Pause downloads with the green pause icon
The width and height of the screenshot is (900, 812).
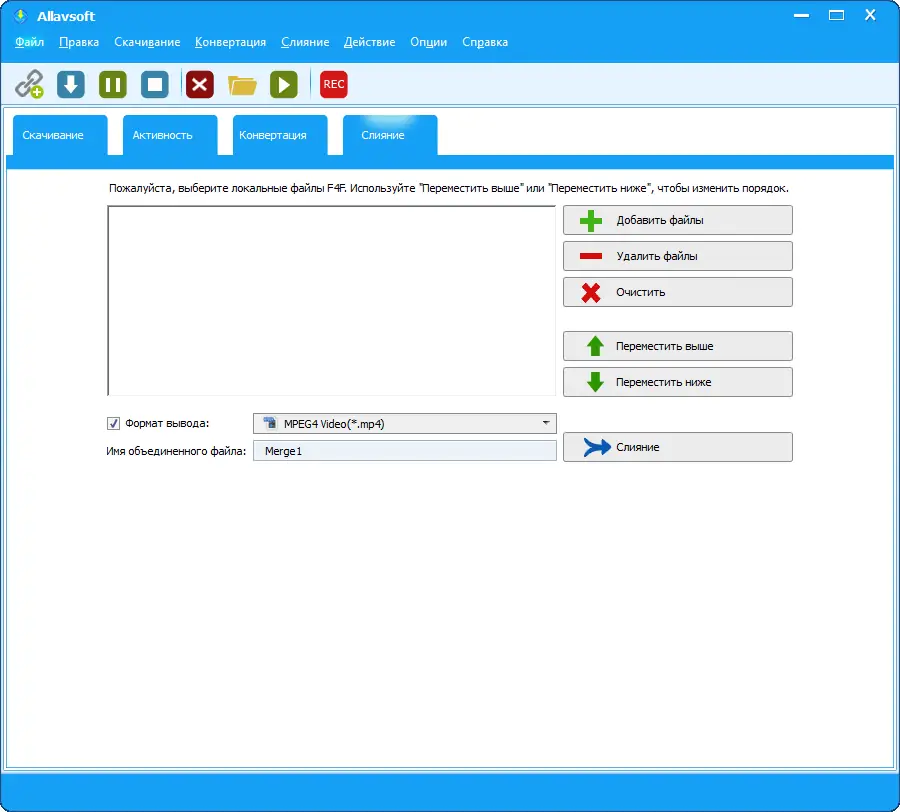click(112, 84)
